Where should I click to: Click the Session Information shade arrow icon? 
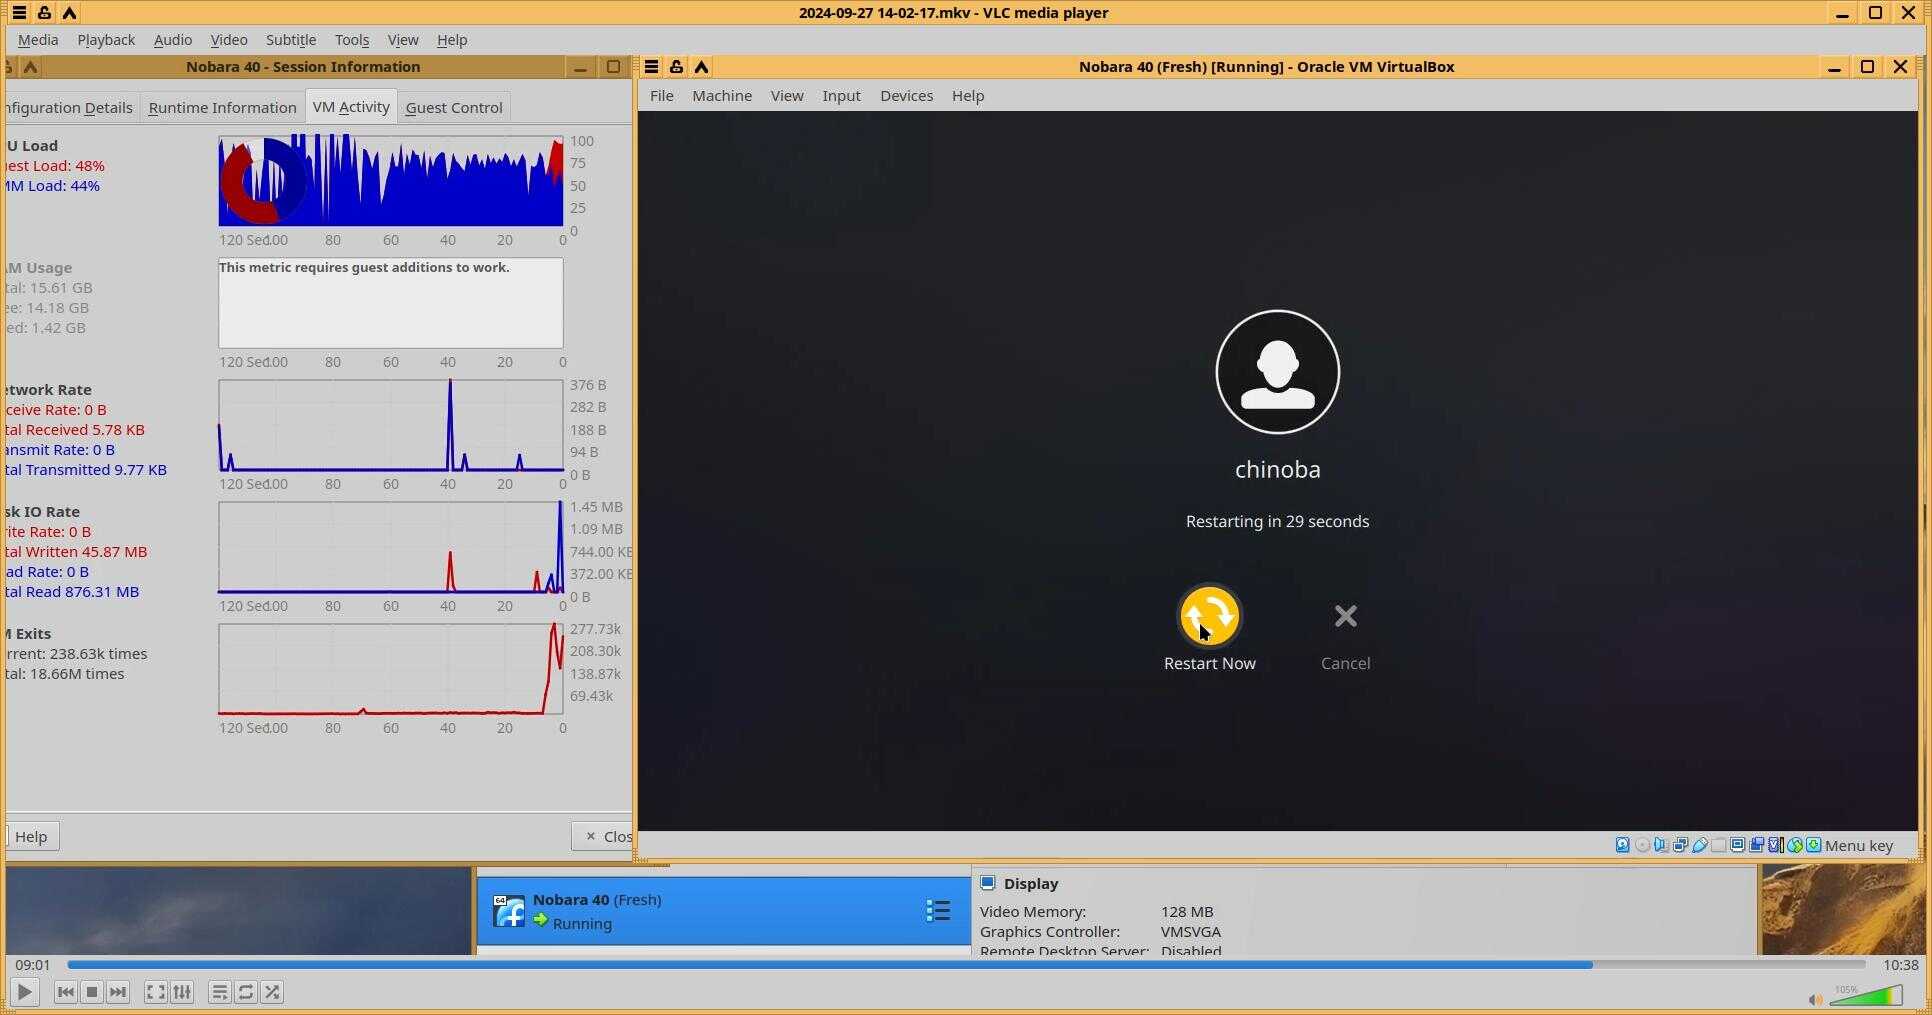[x=31, y=67]
